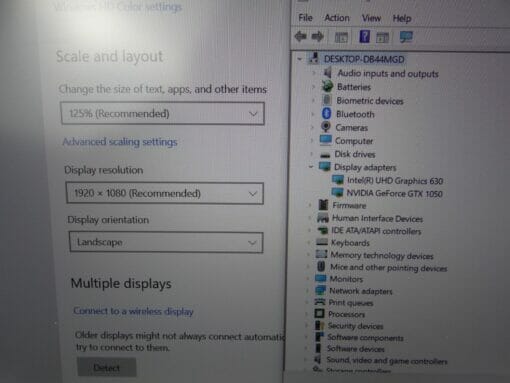The image size is (510, 383).
Task: Collapse the DESKTOP-DB44MGD root node
Action: [x=300, y=59]
